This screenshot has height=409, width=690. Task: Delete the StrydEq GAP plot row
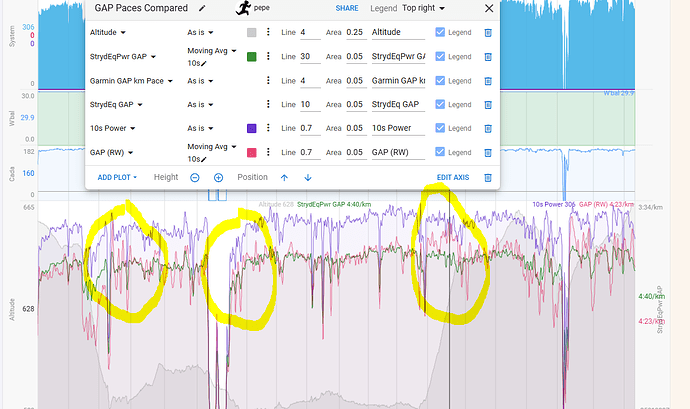pyautogui.click(x=488, y=105)
